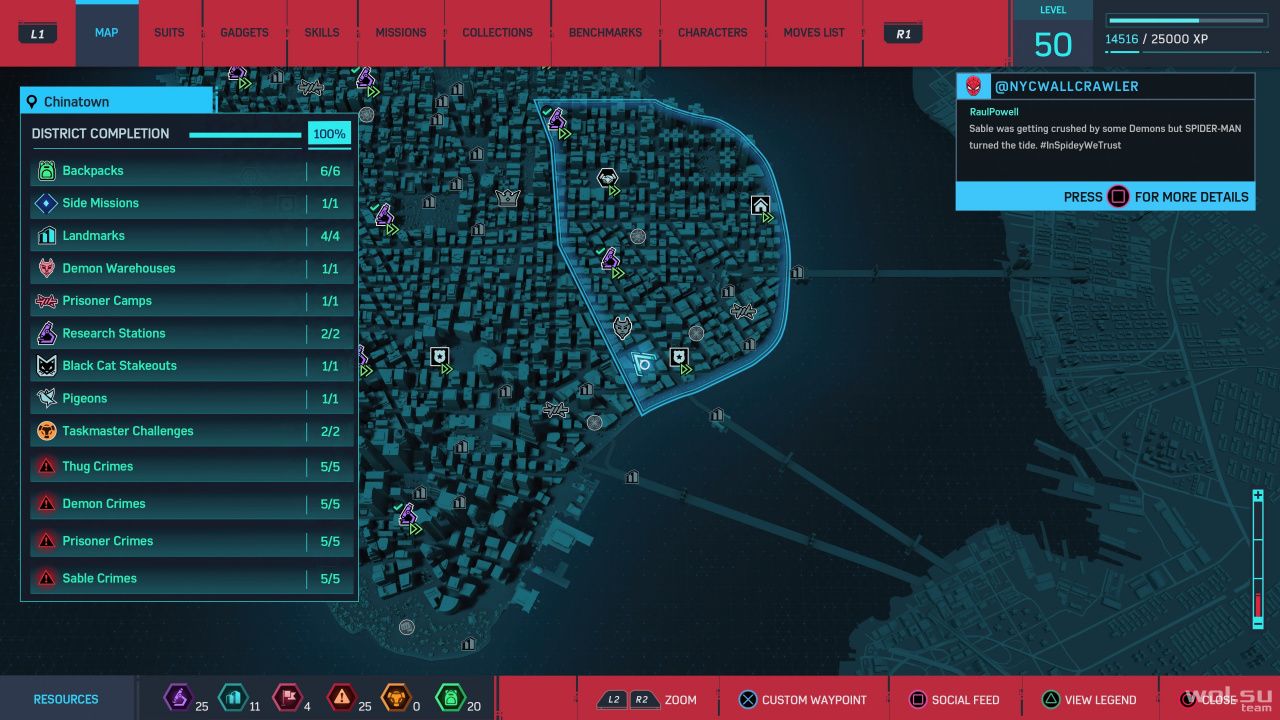Viewport: 1280px width, 720px height.
Task: Click the zoom in plus on slider
Action: tap(1258, 496)
